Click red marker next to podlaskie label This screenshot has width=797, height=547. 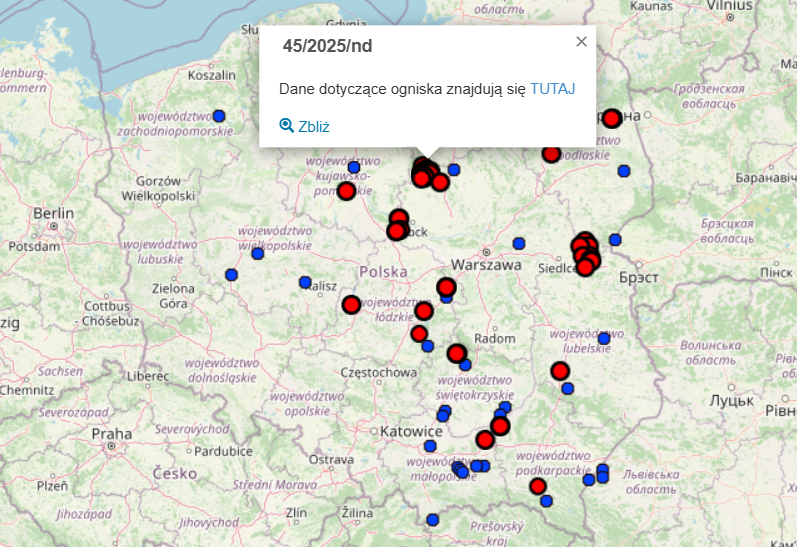(x=551, y=153)
